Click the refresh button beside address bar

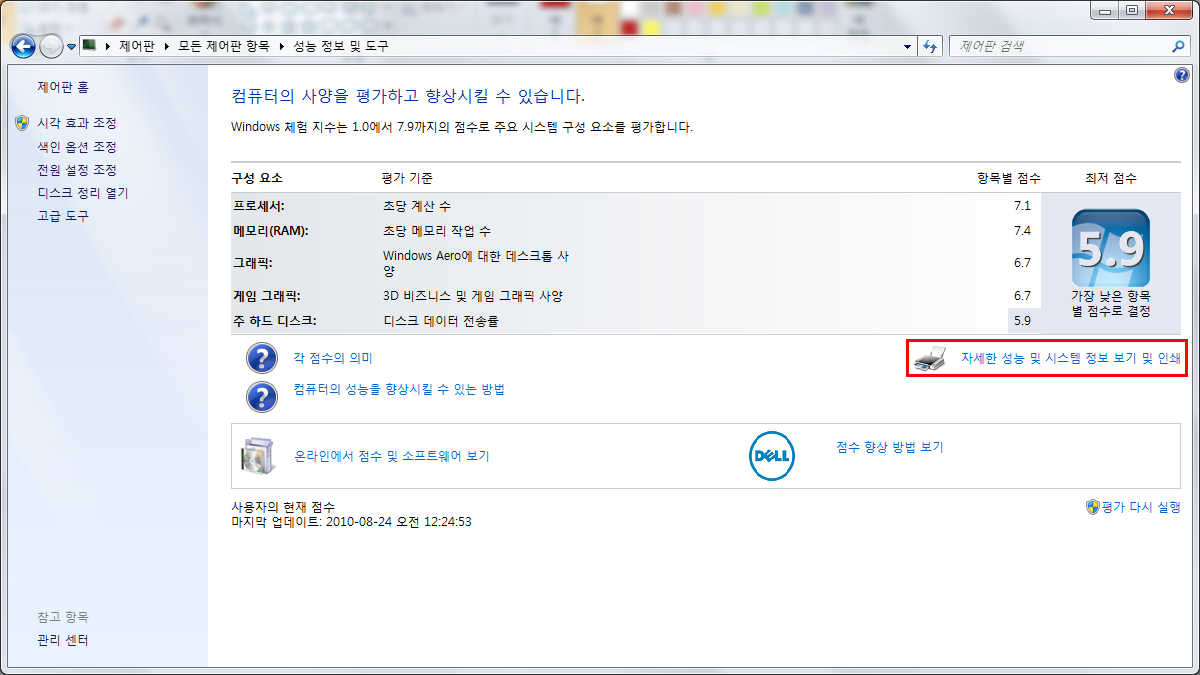[931, 46]
